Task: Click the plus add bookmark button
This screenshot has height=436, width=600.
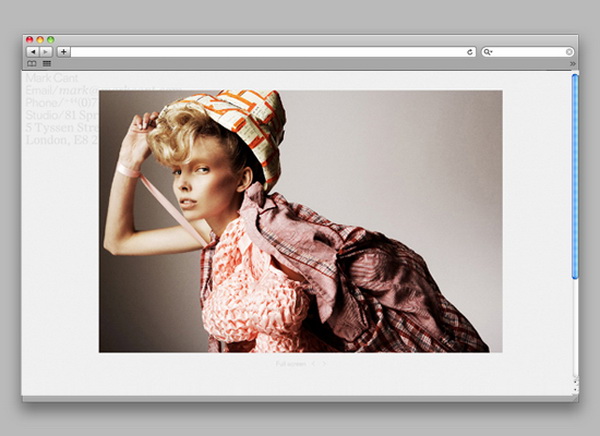Action: (64, 52)
